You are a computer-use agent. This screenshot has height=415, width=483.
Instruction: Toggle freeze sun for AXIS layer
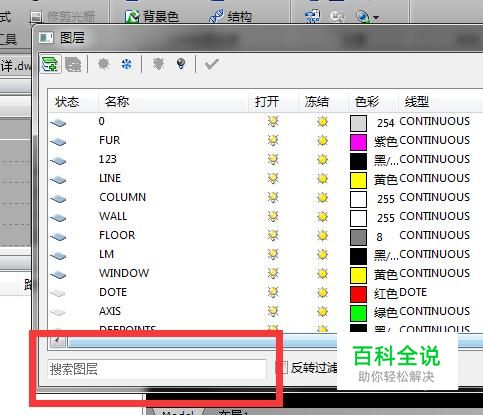point(322,312)
